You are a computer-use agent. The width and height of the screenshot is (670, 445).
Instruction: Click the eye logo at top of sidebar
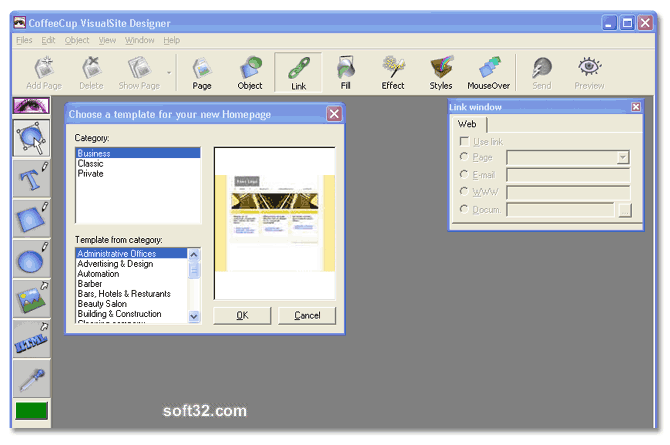pos(31,106)
